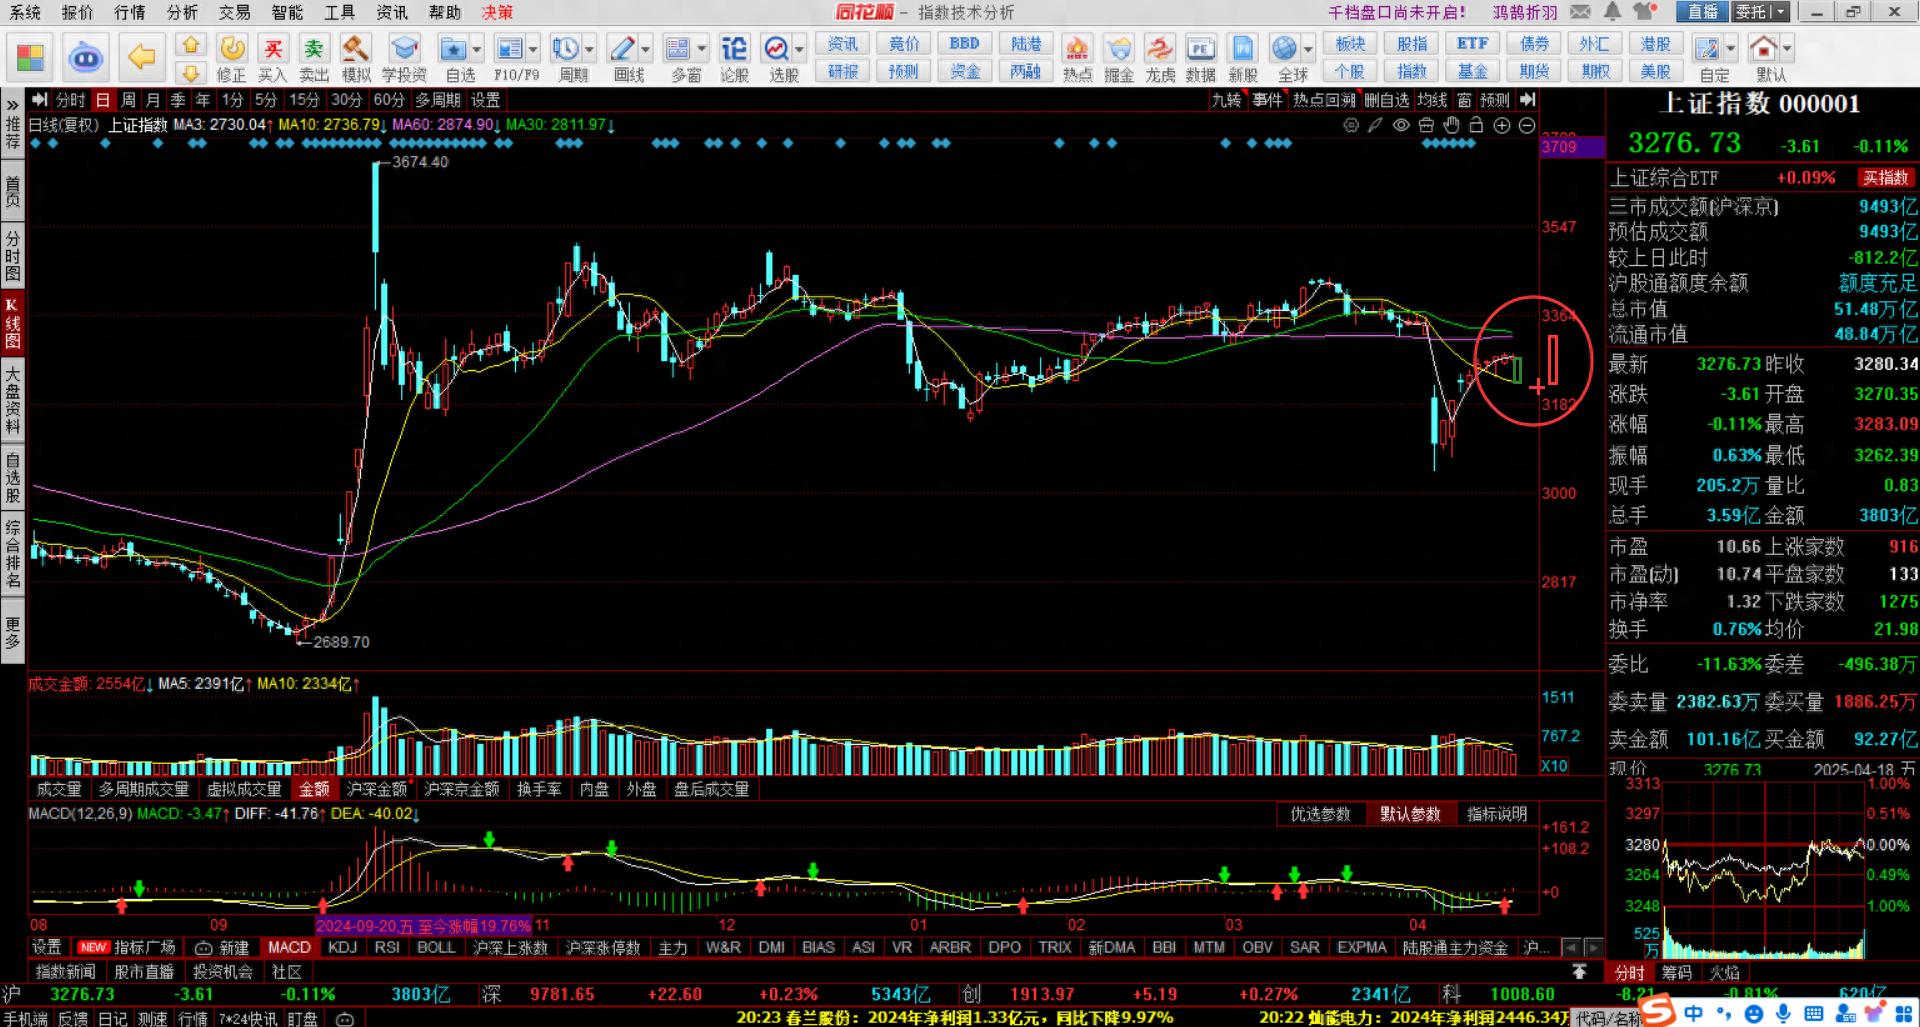The height and width of the screenshot is (1027, 1920).
Task: Click the 买入 (buy) toolbar icon
Action: pyautogui.click(x=272, y=58)
